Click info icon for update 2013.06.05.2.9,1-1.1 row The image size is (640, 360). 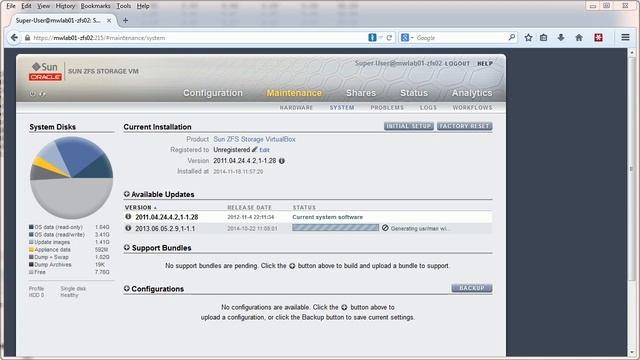tap(128, 228)
